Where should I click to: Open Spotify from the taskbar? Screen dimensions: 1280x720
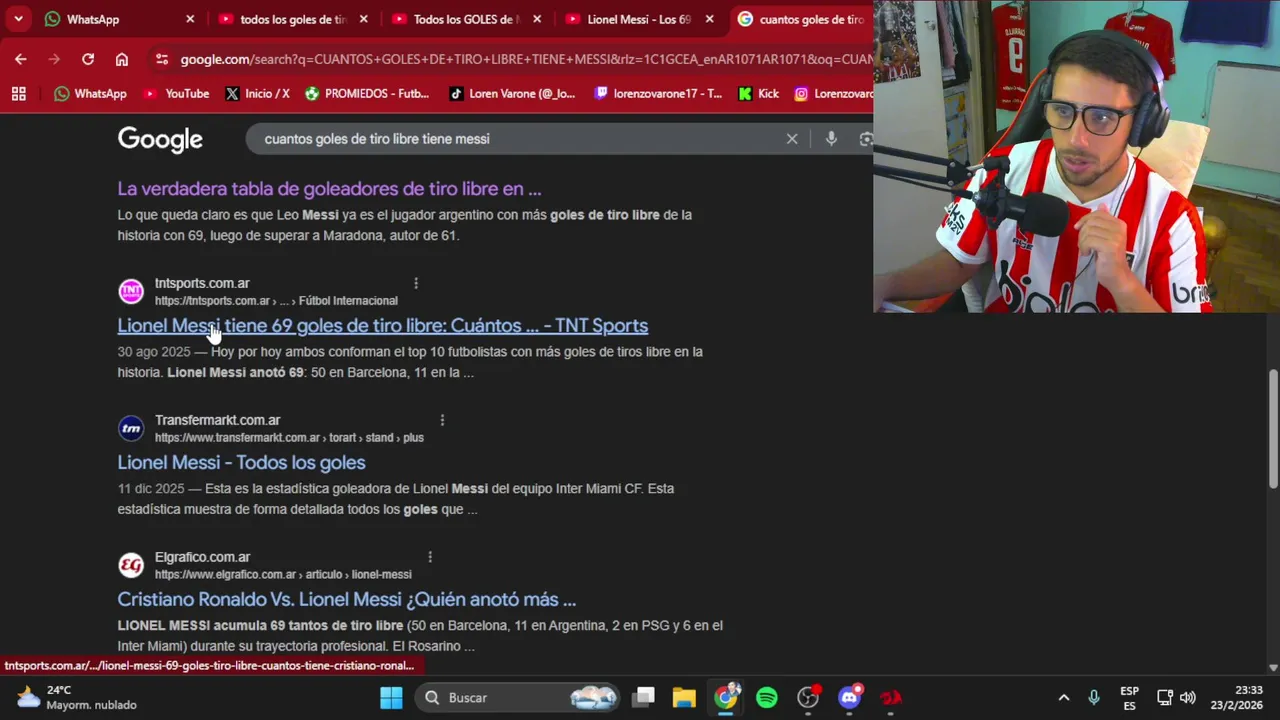point(767,697)
